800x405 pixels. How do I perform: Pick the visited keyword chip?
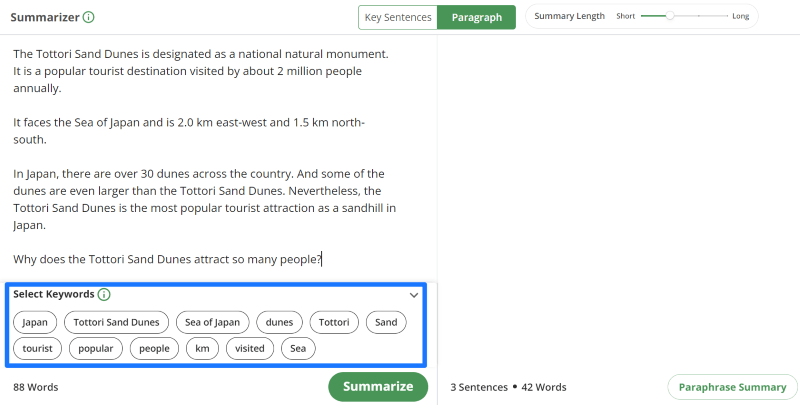click(x=250, y=349)
